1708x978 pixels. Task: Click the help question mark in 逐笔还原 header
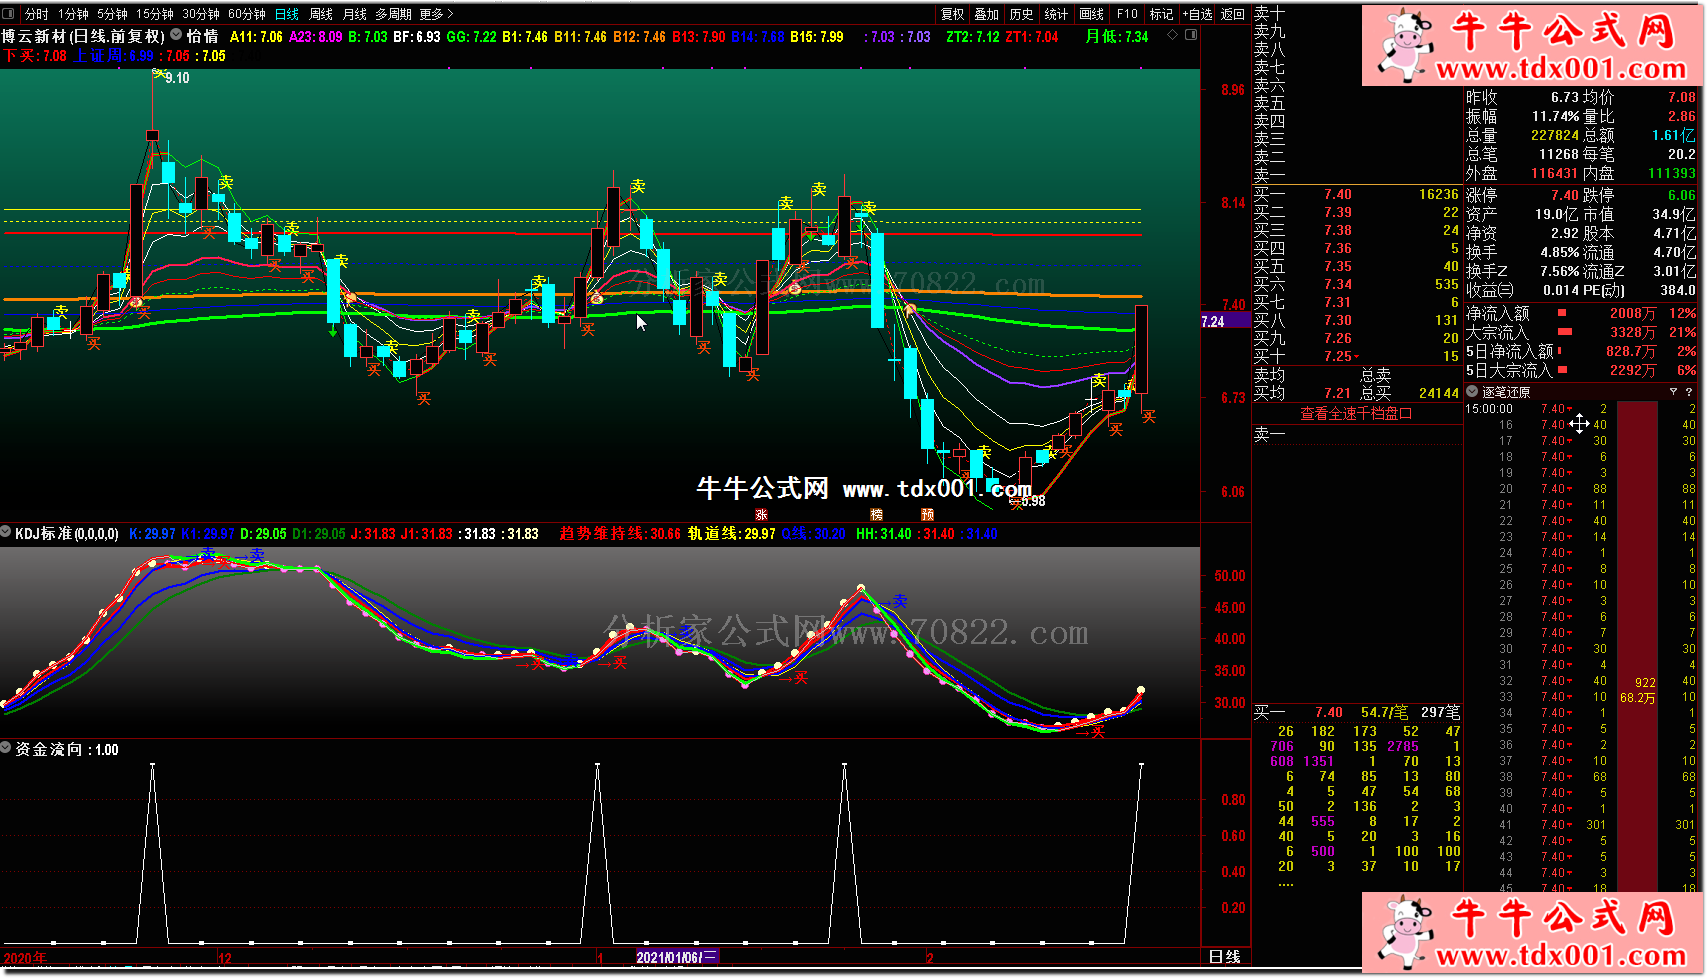click(x=1689, y=392)
